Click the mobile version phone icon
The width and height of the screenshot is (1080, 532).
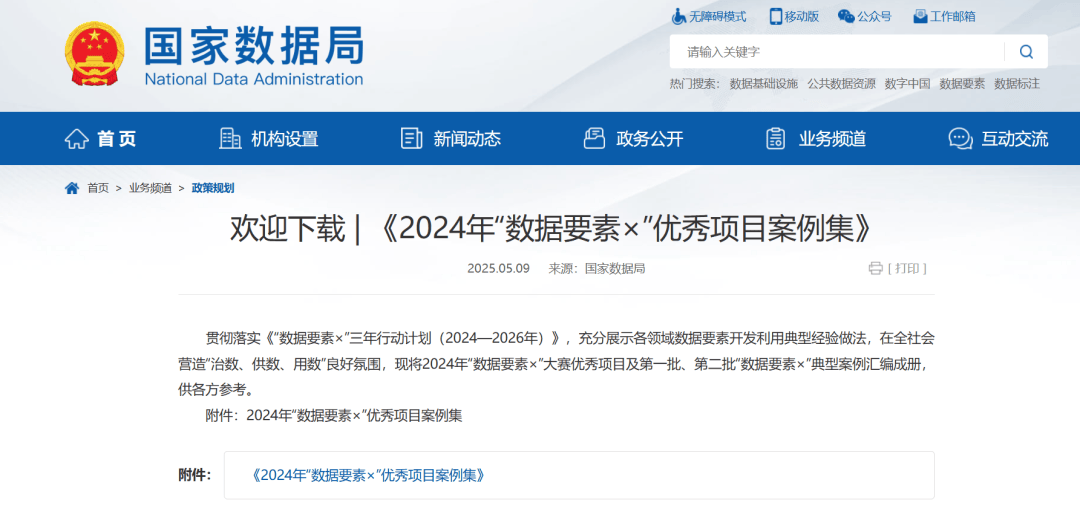pyautogui.click(x=776, y=16)
